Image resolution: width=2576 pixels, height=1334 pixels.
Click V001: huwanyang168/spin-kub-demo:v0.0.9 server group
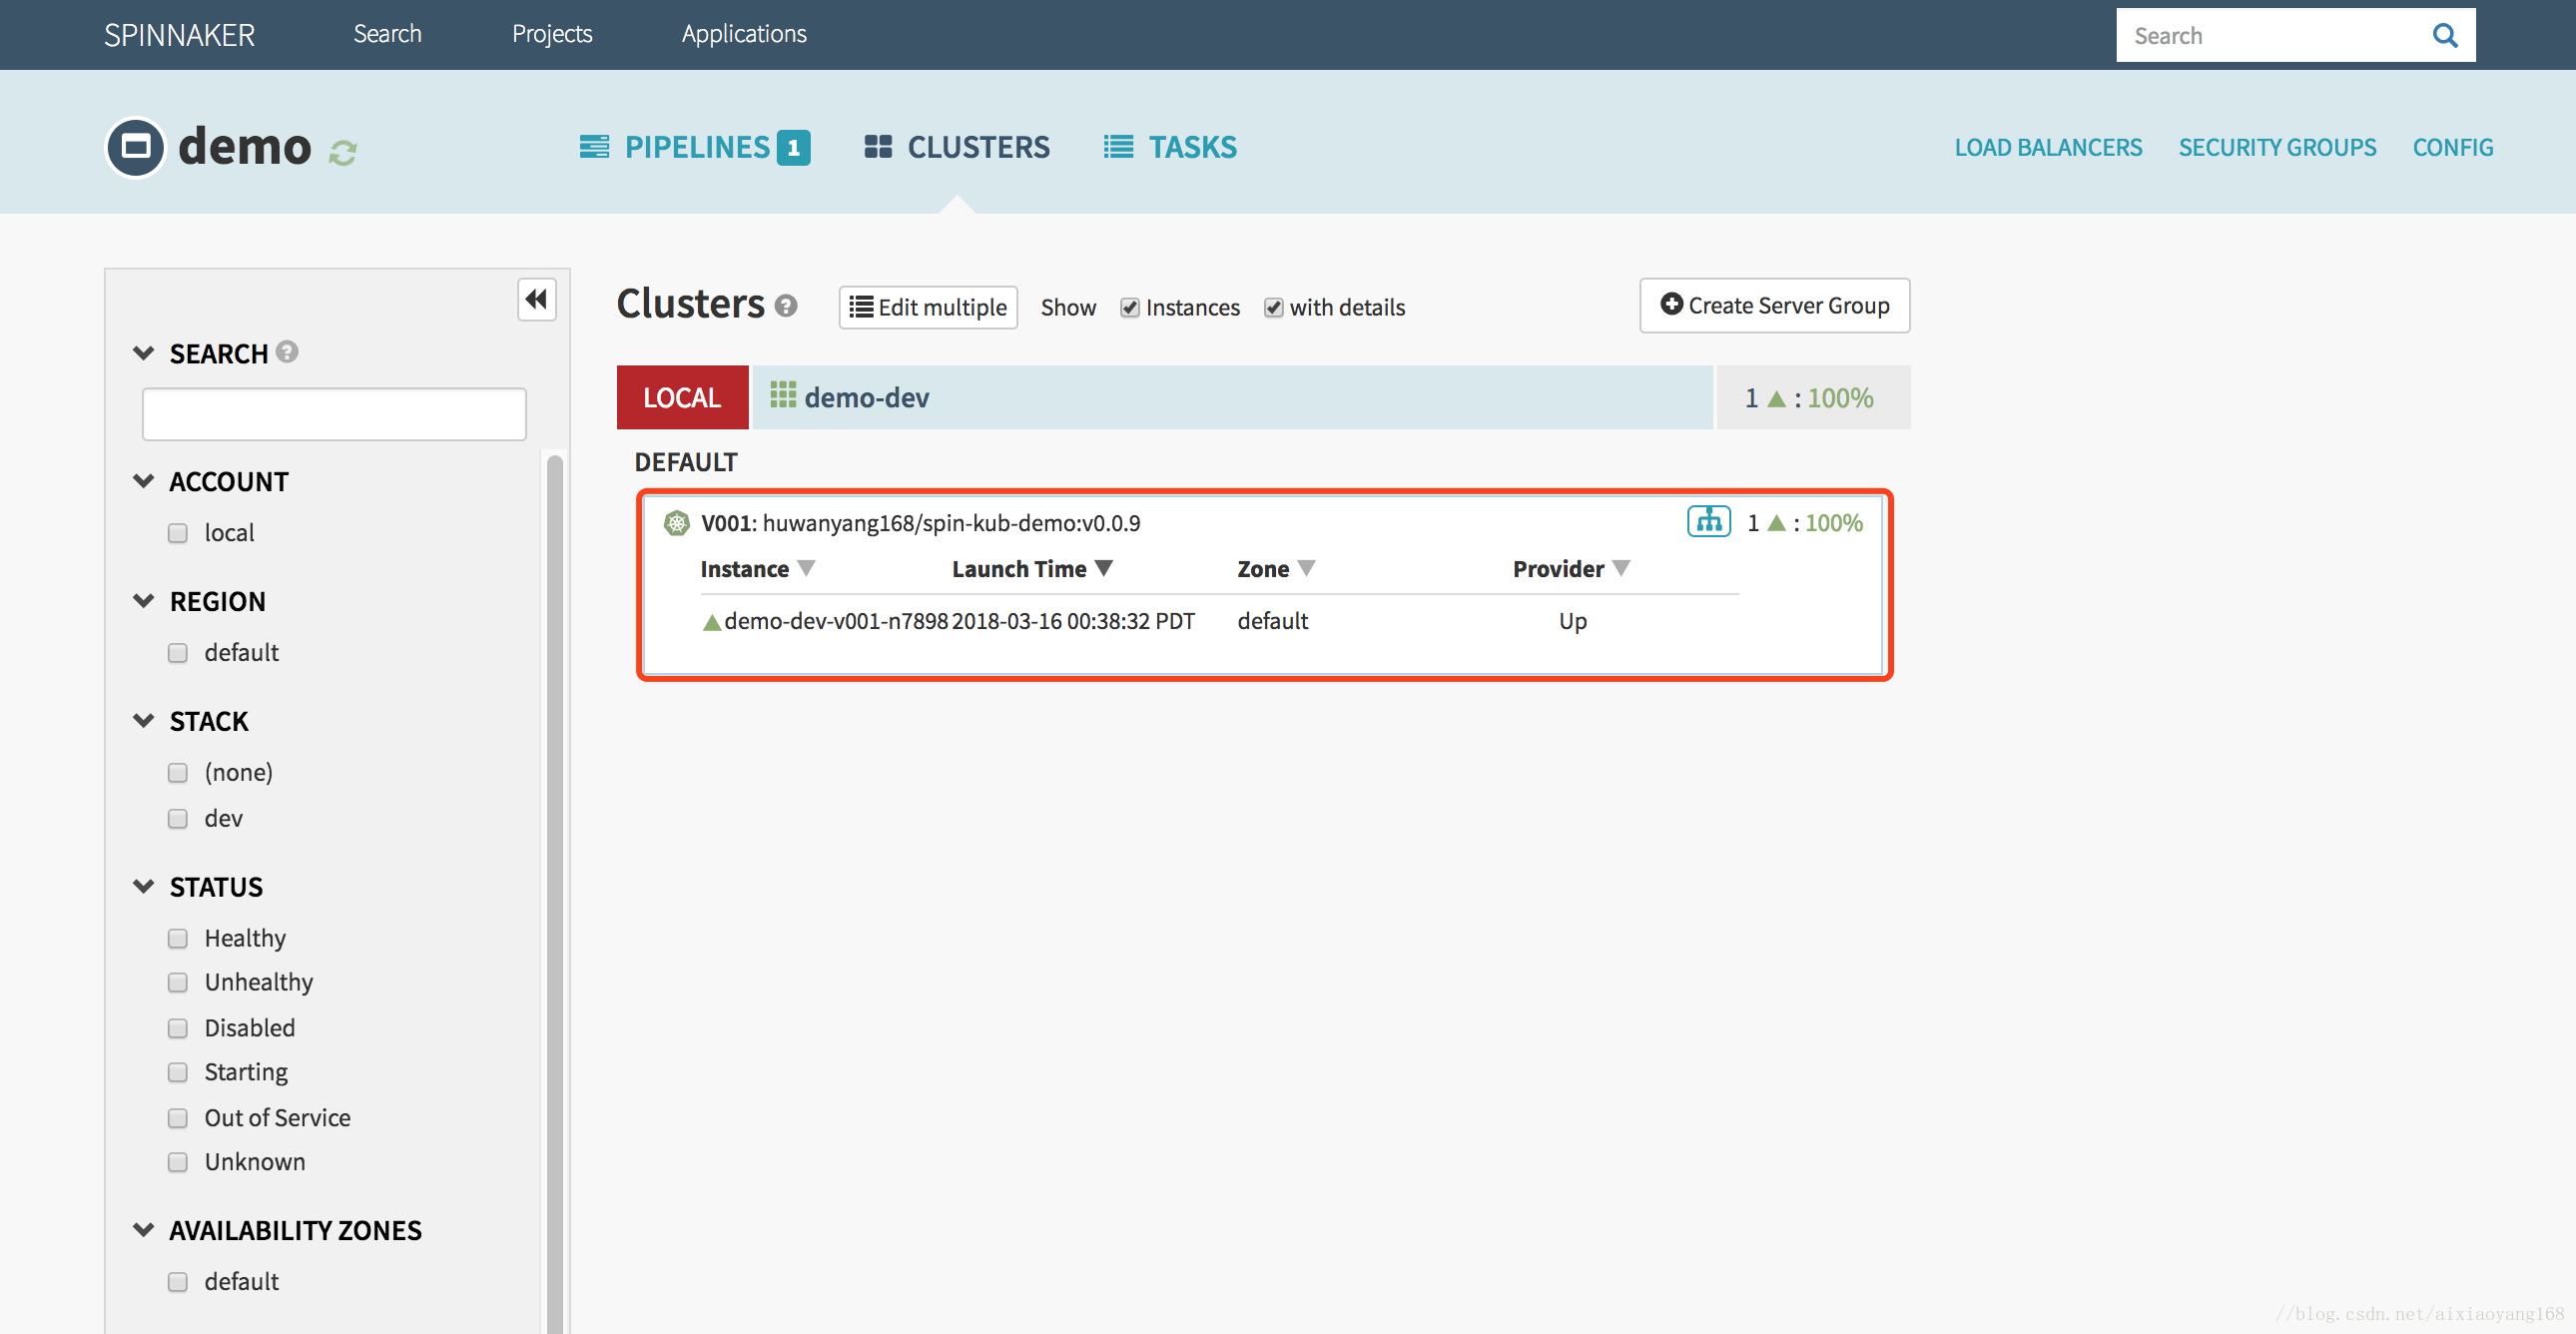[920, 523]
